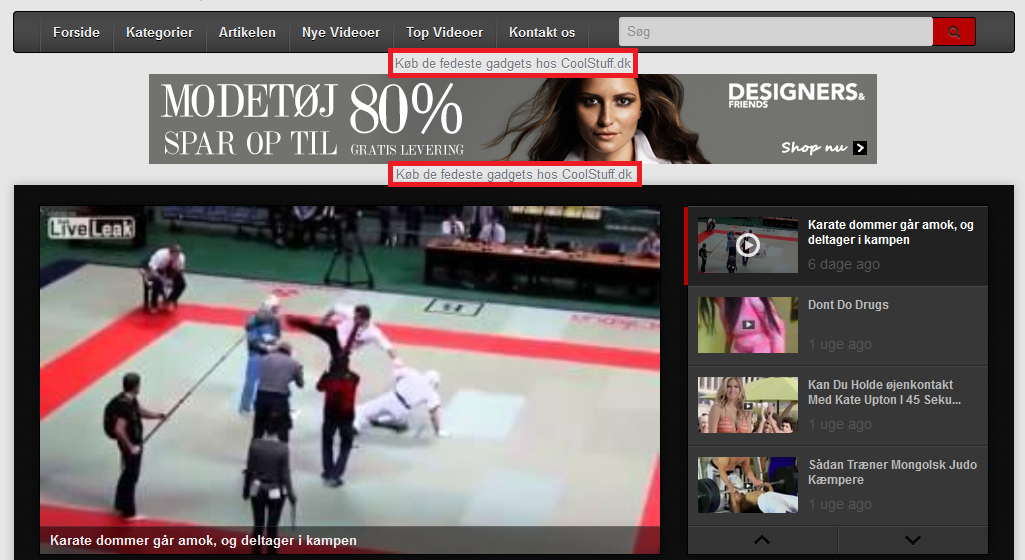Screen dimensions: 1025x560
Task: Select Top Videoer in navigation
Action: (444, 32)
